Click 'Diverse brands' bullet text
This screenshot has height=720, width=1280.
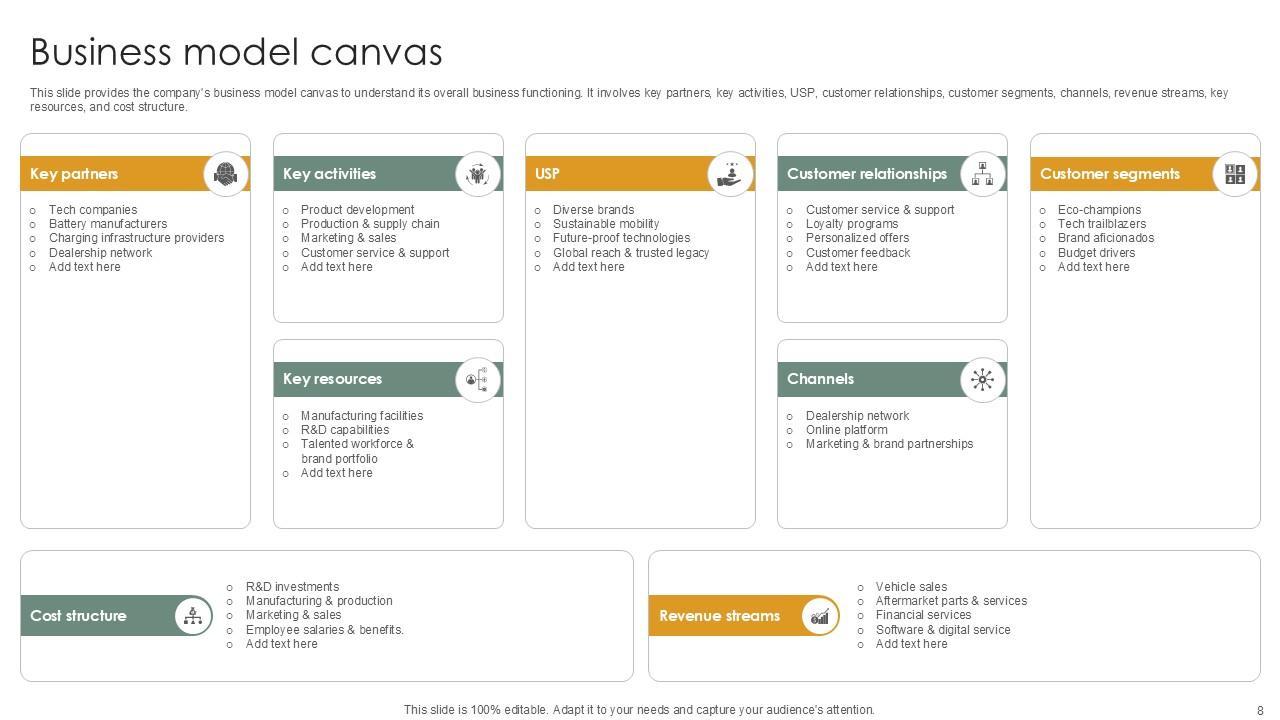click(x=593, y=210)
